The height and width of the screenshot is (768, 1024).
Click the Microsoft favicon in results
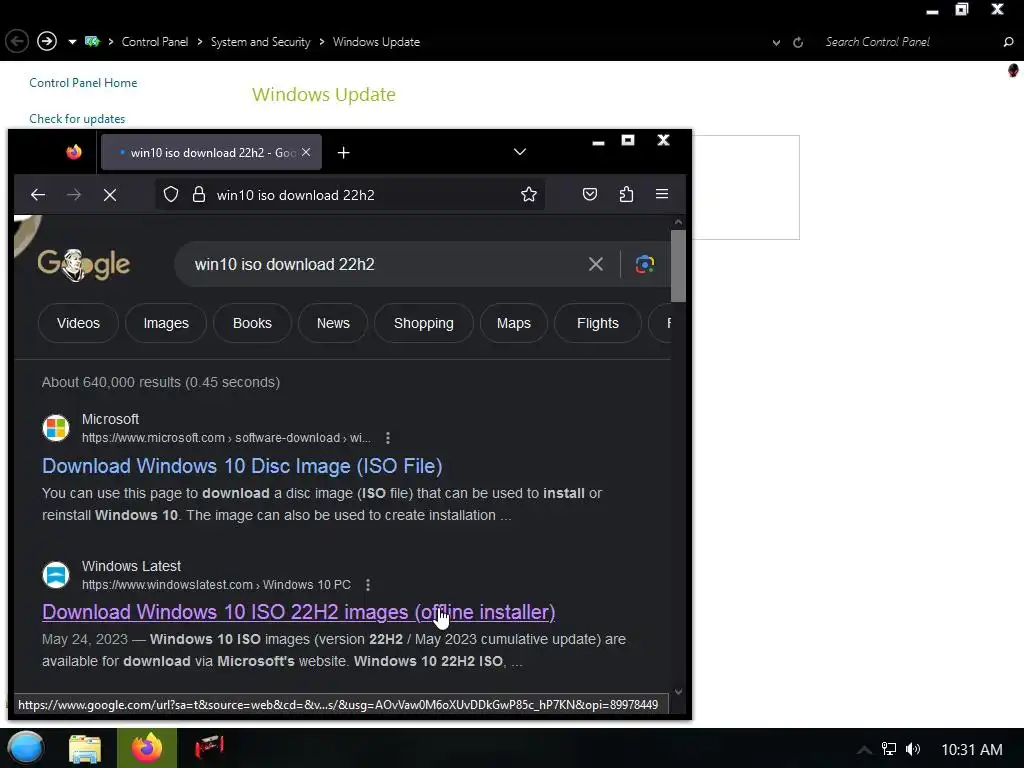(x=56, y=428)
